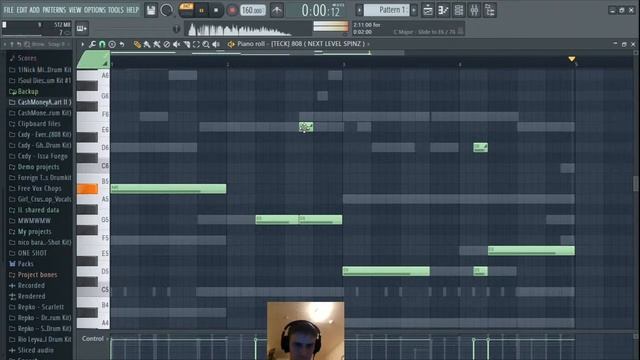
Task: Click the time display 0:00:12
Action: (x=321, y=11)
